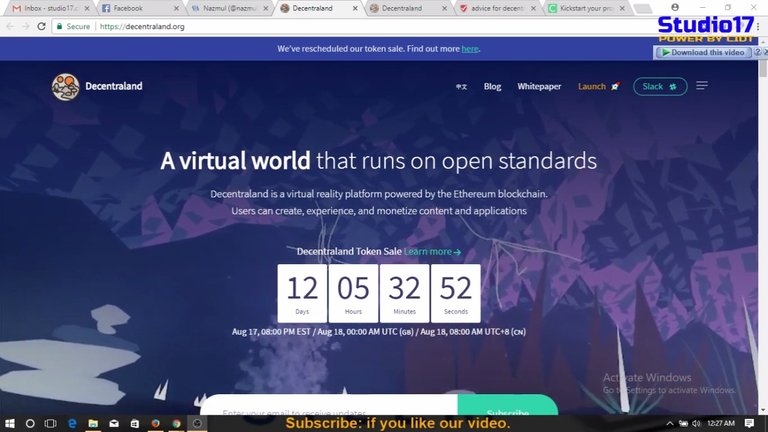Open Task View in taskbar
768x432 pixels.
click(50, 423)
